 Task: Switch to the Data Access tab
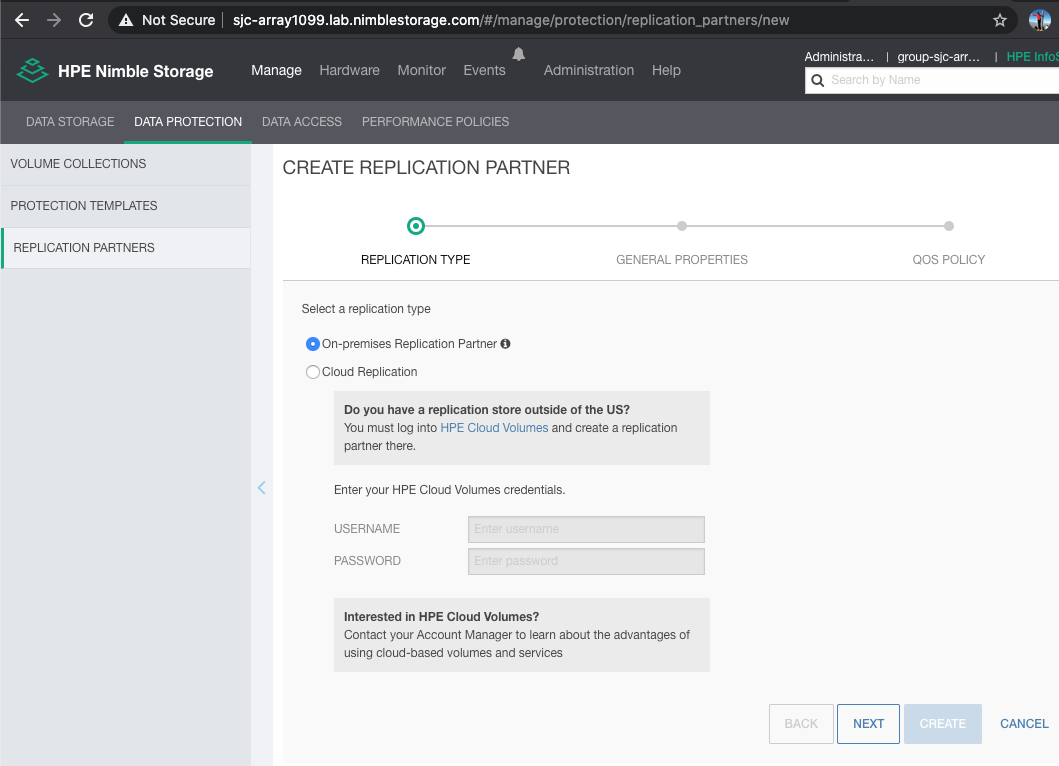(x=302, y=122)
